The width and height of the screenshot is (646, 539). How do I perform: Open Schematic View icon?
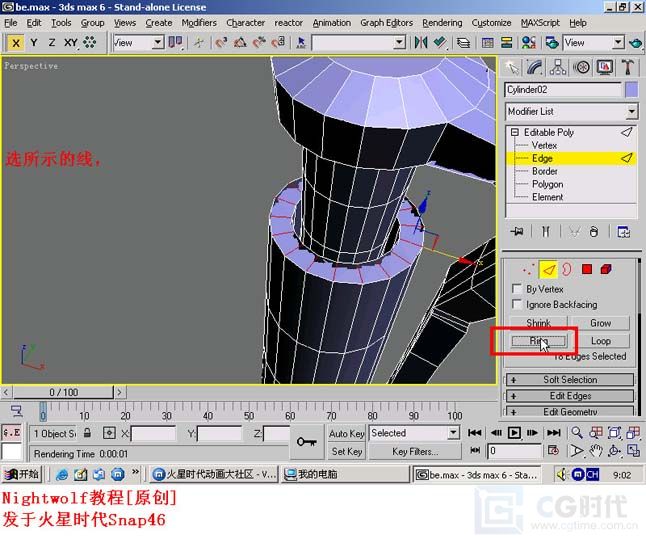pyautogui.click(x=506, y=42)
